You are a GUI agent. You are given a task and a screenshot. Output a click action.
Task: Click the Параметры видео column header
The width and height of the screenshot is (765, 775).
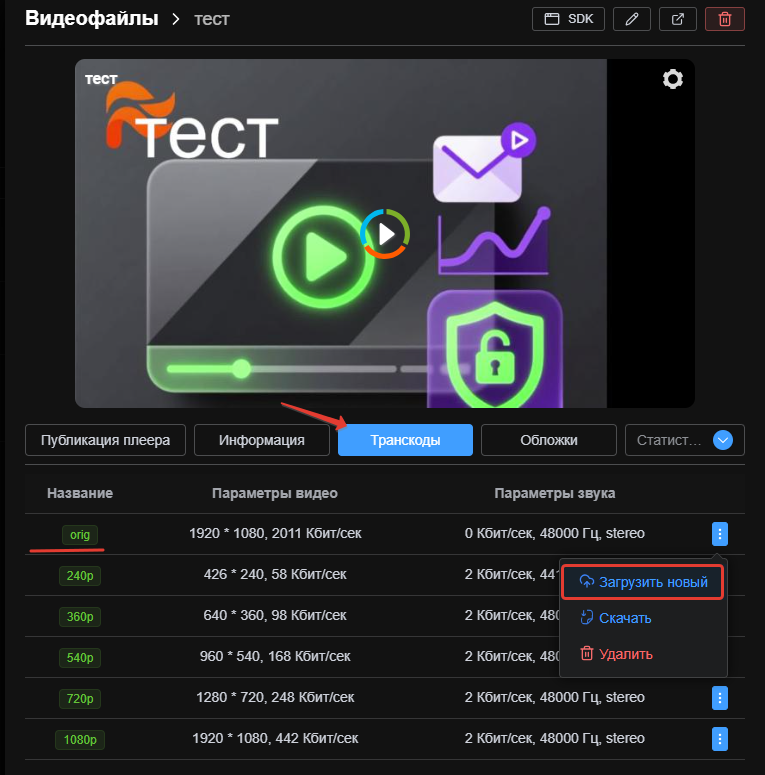click(275, 493)
